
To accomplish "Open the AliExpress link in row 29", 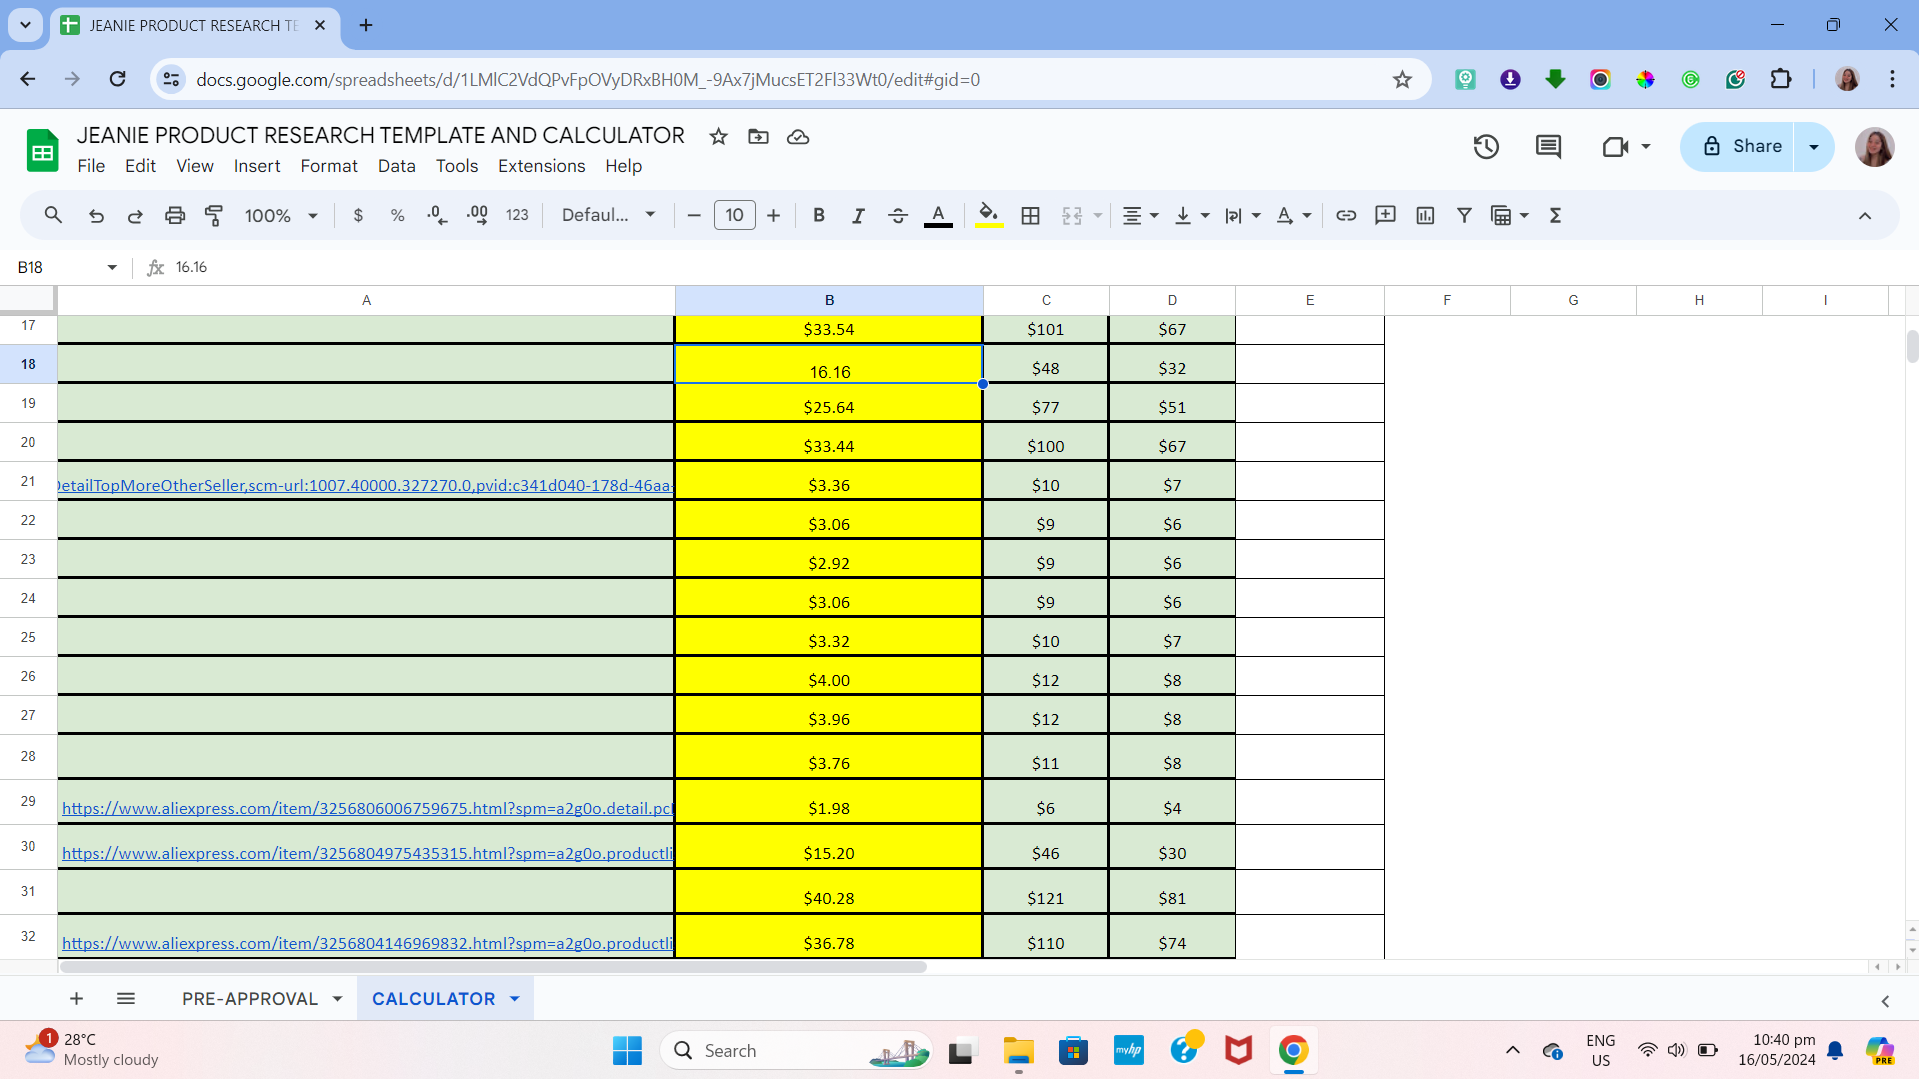I will [x=367, y=808].
